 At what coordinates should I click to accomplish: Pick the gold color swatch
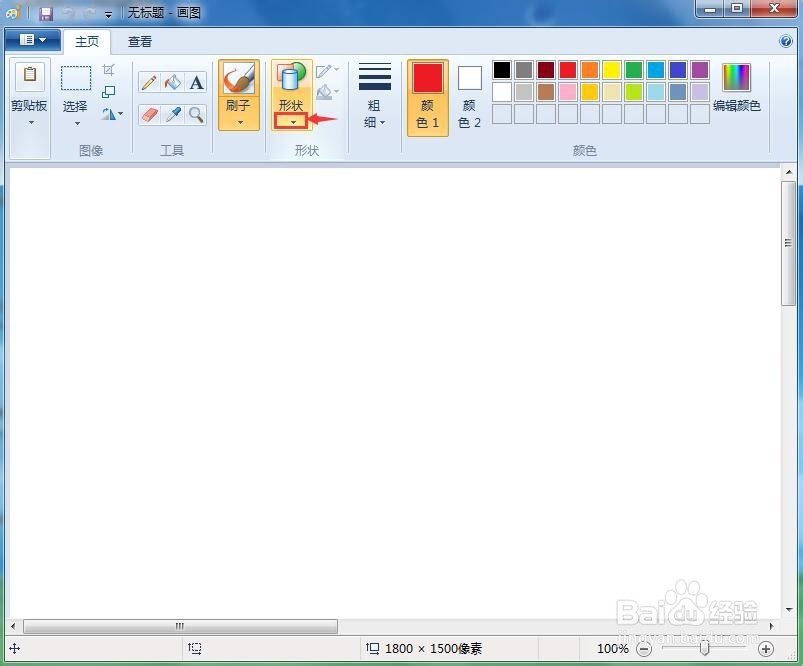point(590,92)
